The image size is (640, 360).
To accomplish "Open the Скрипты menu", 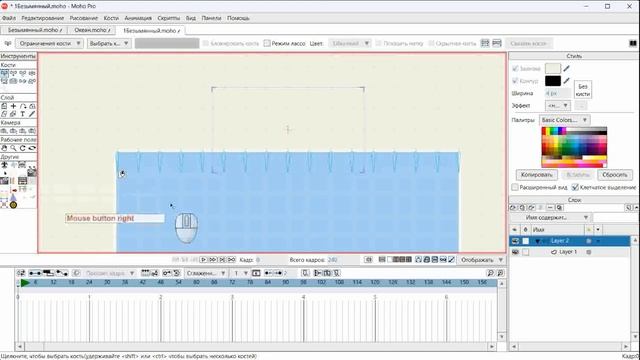I will [x=169, y=18].
